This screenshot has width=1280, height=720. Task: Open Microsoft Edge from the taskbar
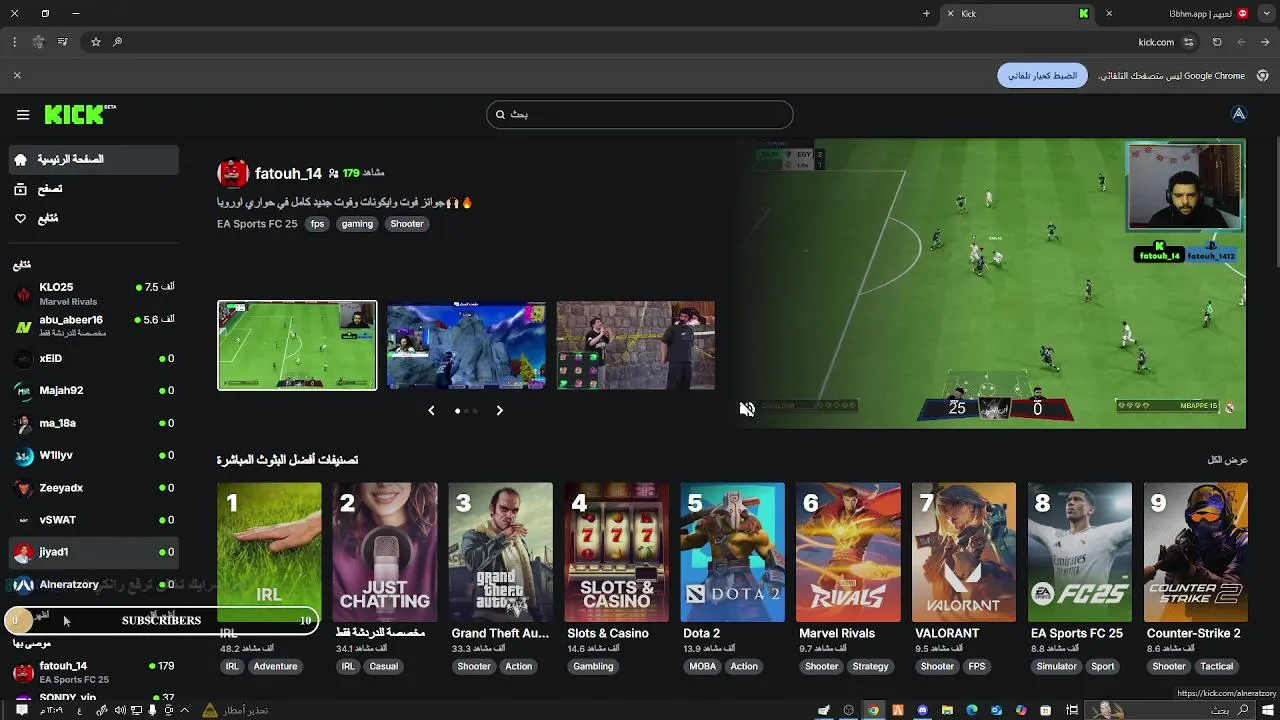coord(971,710)
